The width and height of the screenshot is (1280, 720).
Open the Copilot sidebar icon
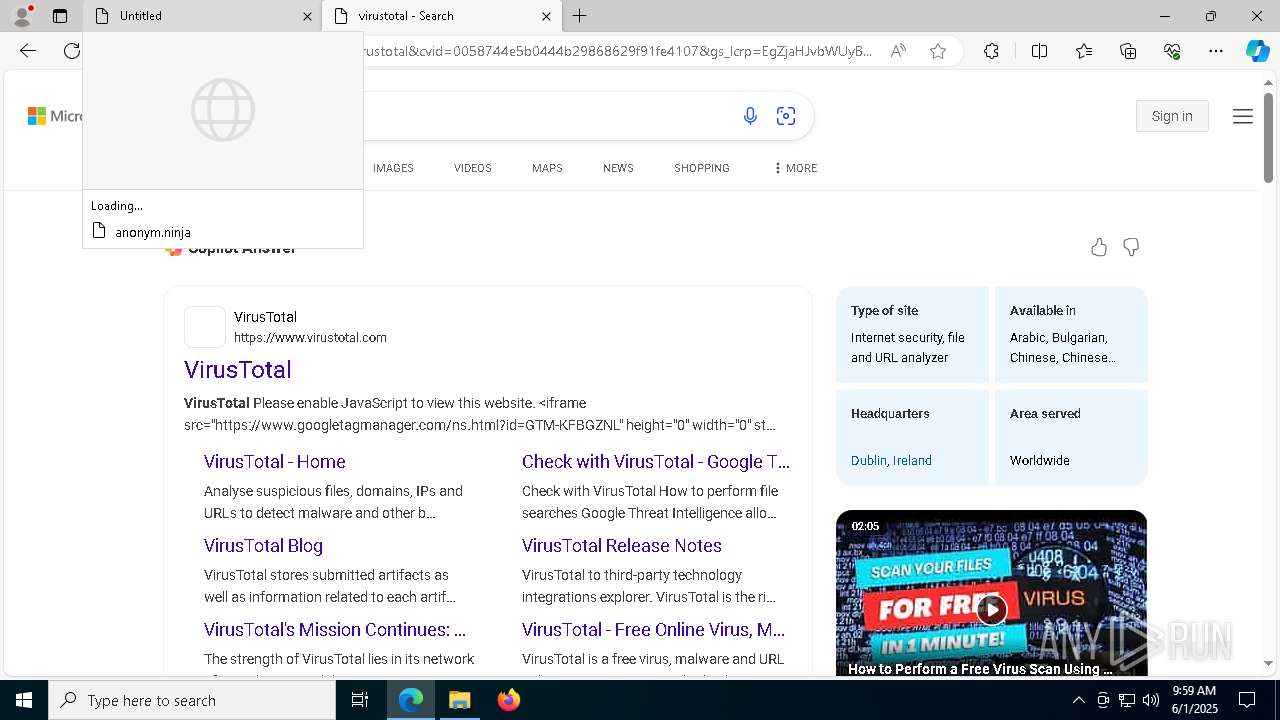tap(1257, 51)
